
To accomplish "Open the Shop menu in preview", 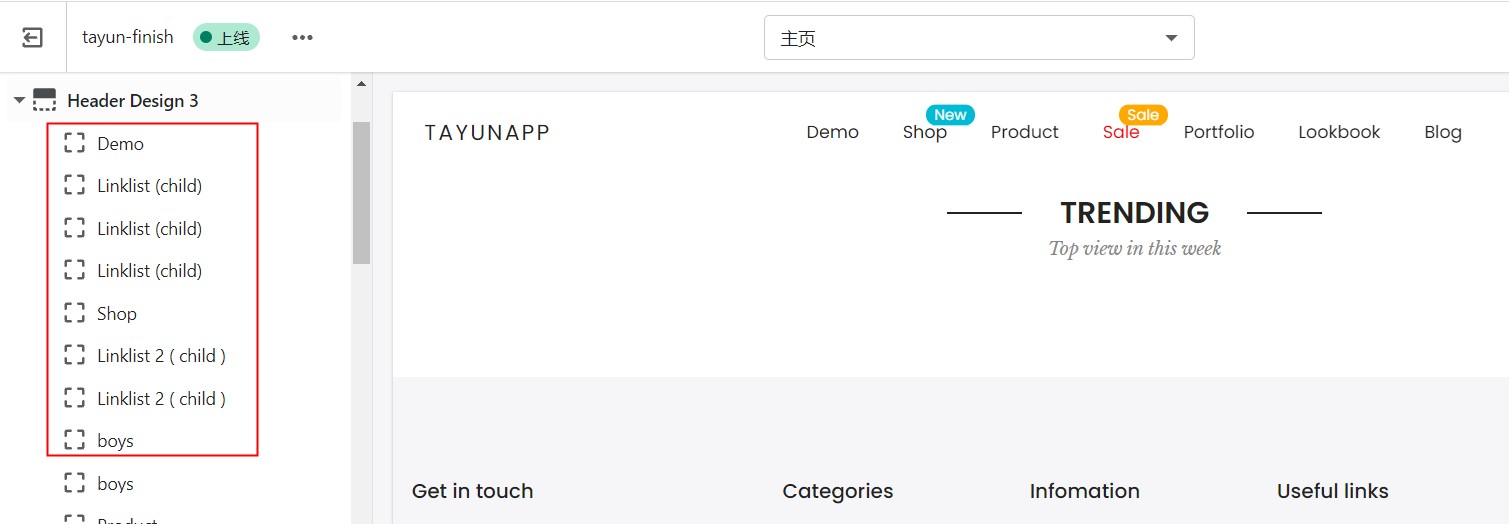I will (924, 132).
